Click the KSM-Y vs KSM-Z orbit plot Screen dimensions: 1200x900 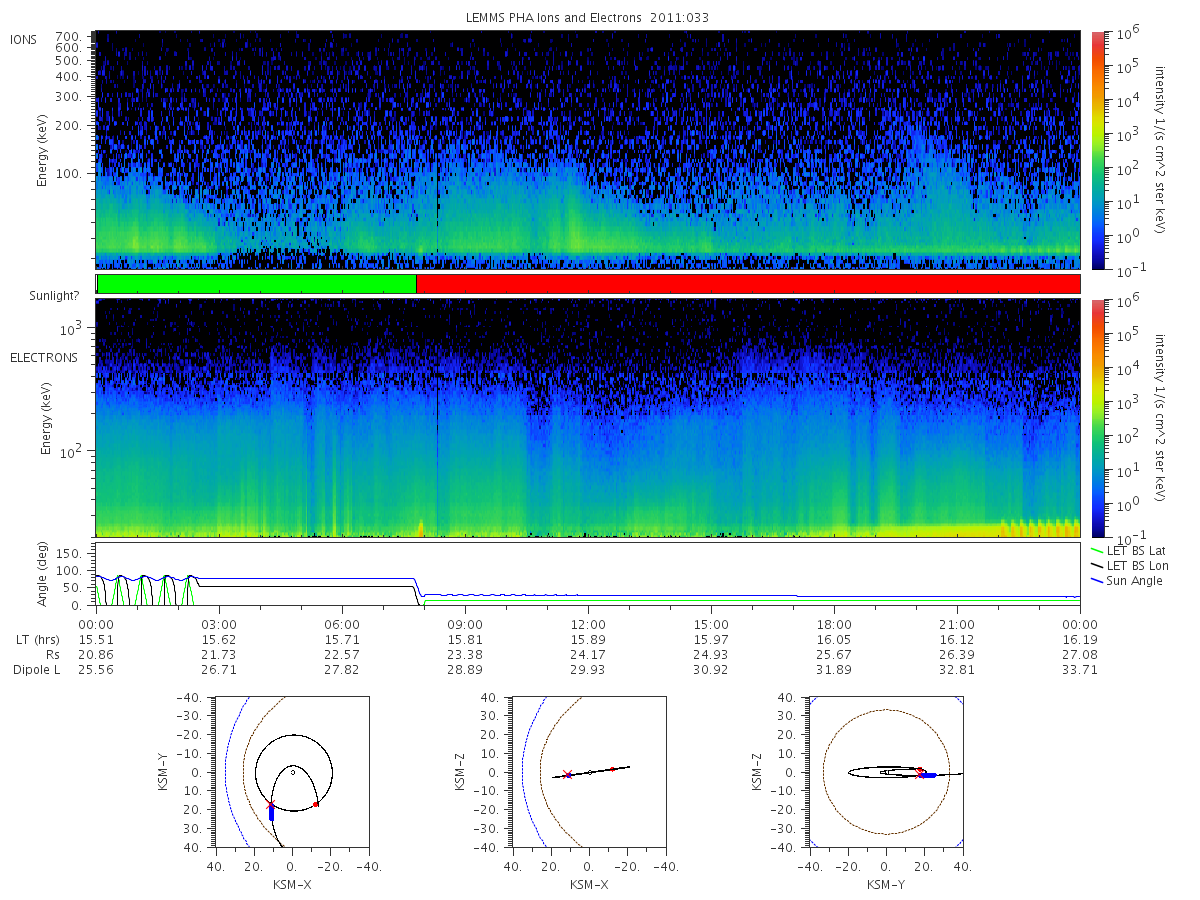coord(885,772)
